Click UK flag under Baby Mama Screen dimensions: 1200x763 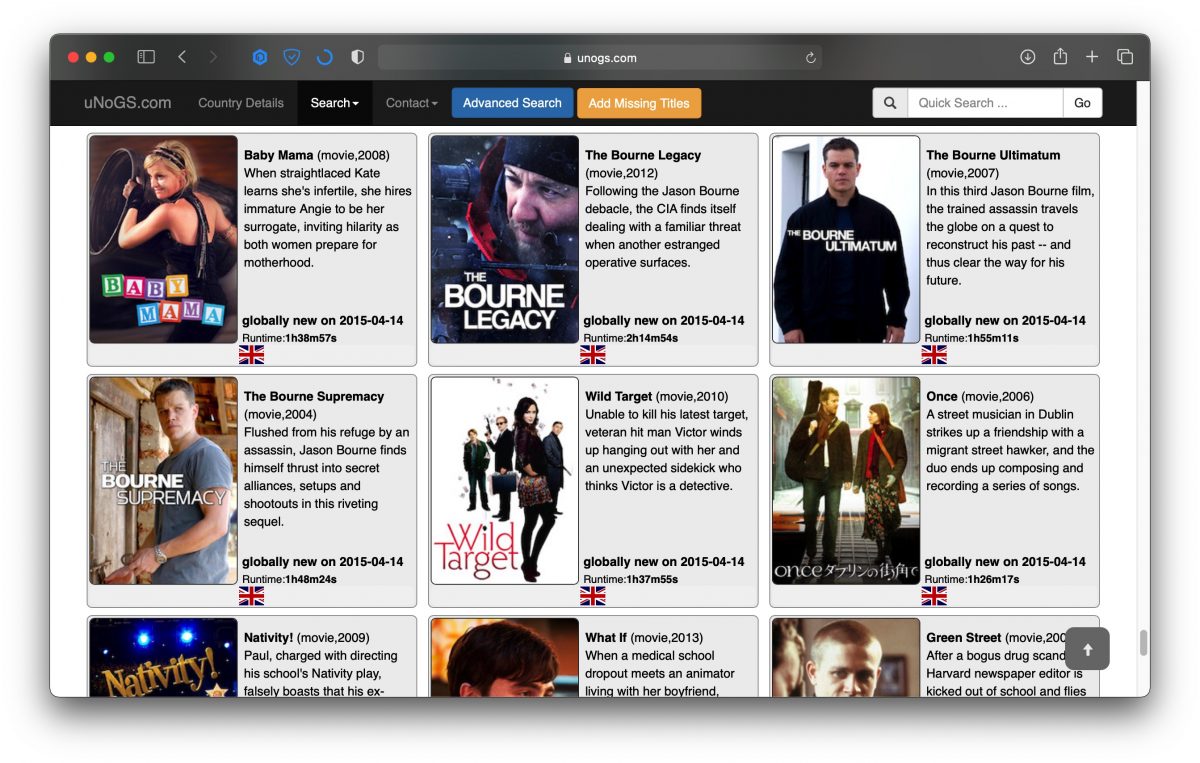(252, 355)
